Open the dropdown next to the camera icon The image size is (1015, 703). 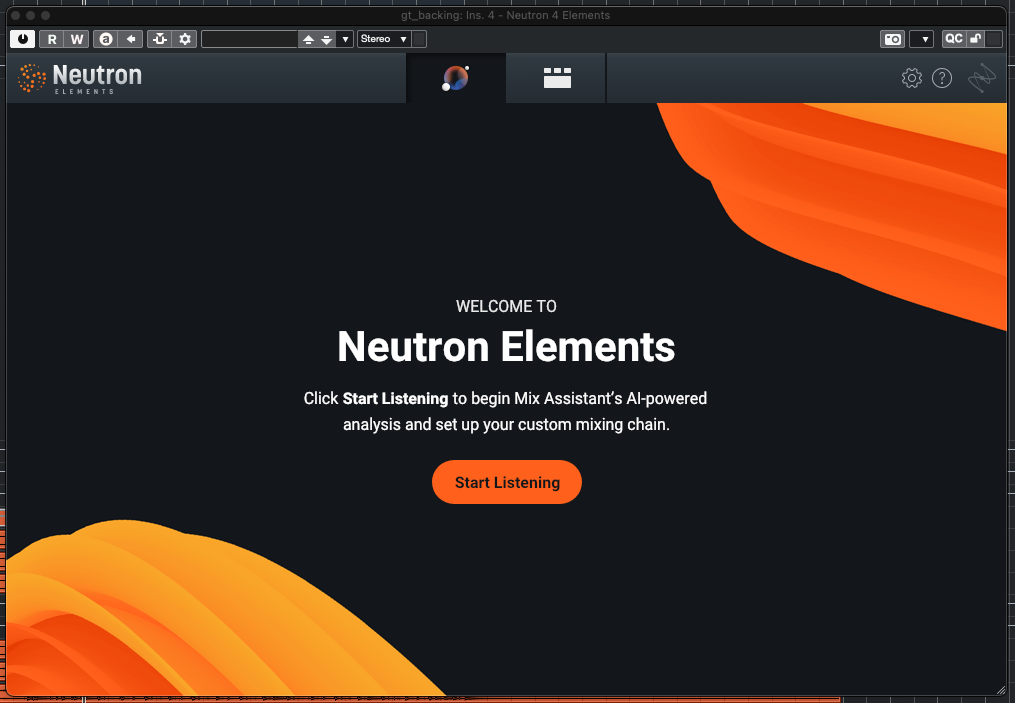(924, 39)
